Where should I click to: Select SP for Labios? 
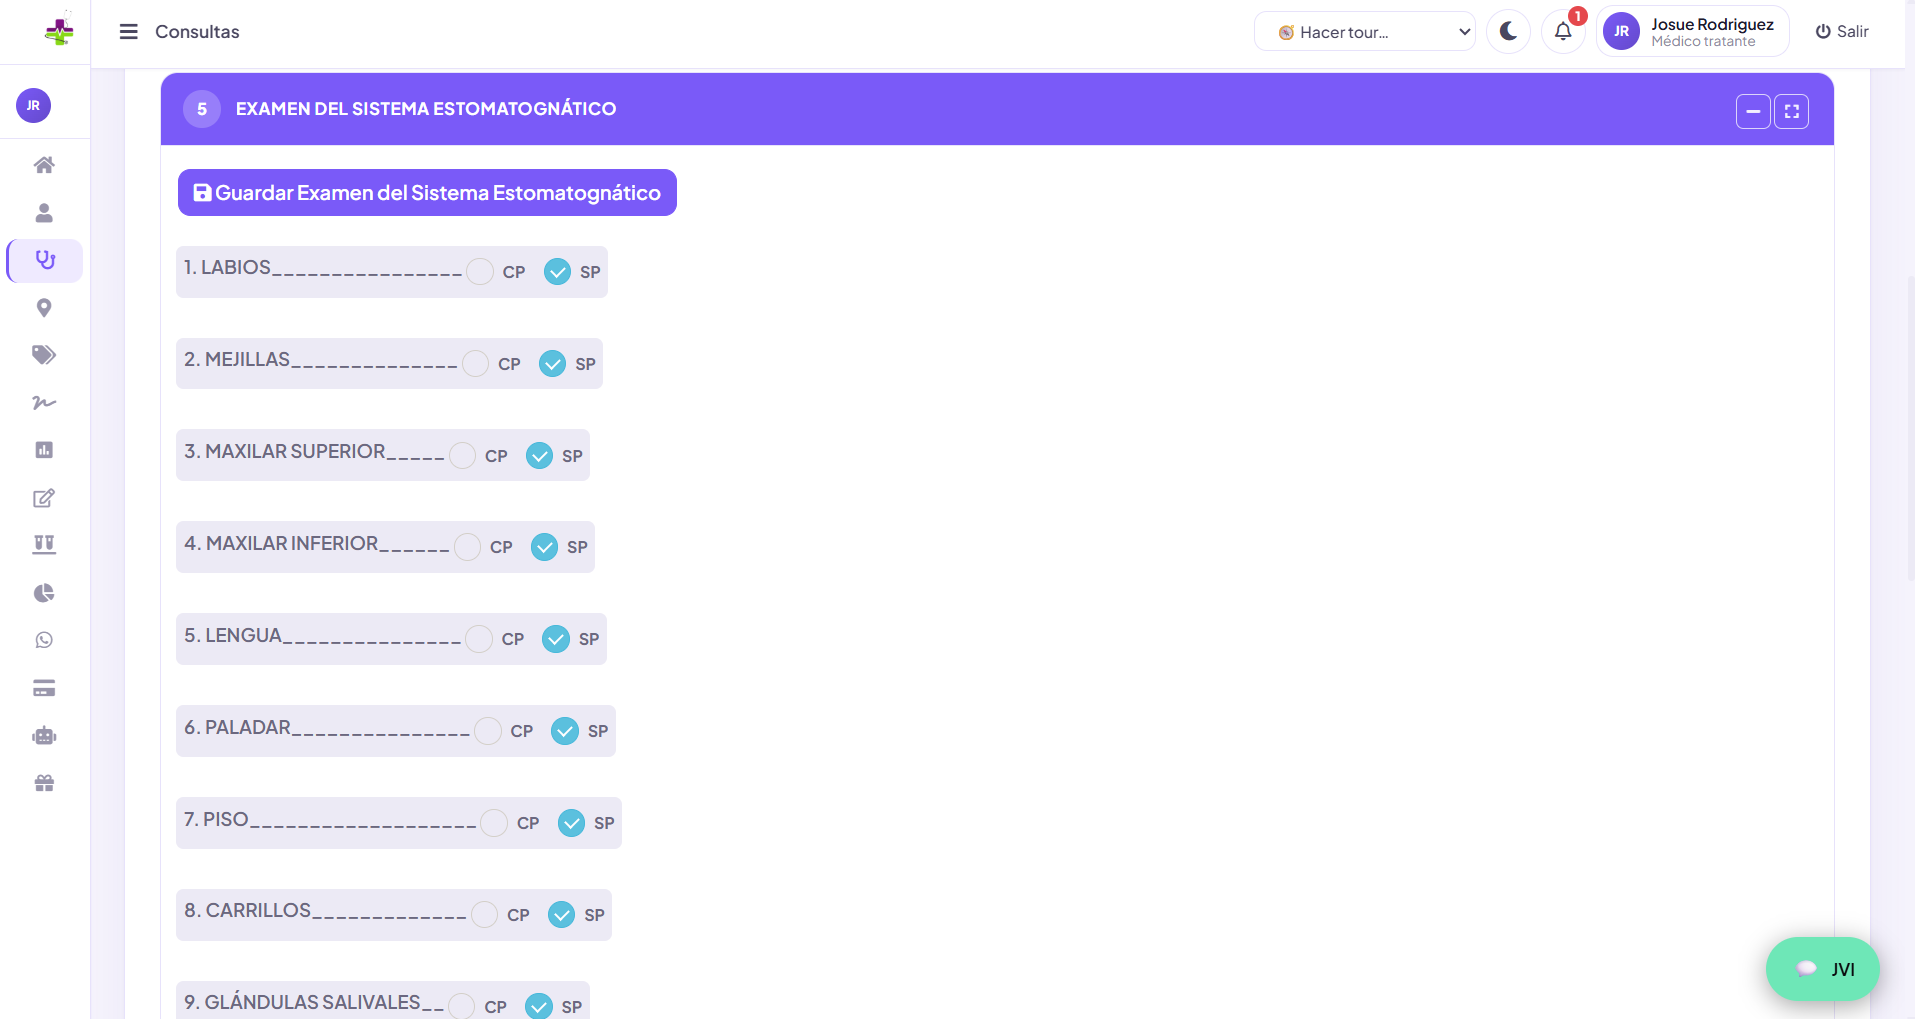click(557, 272)
